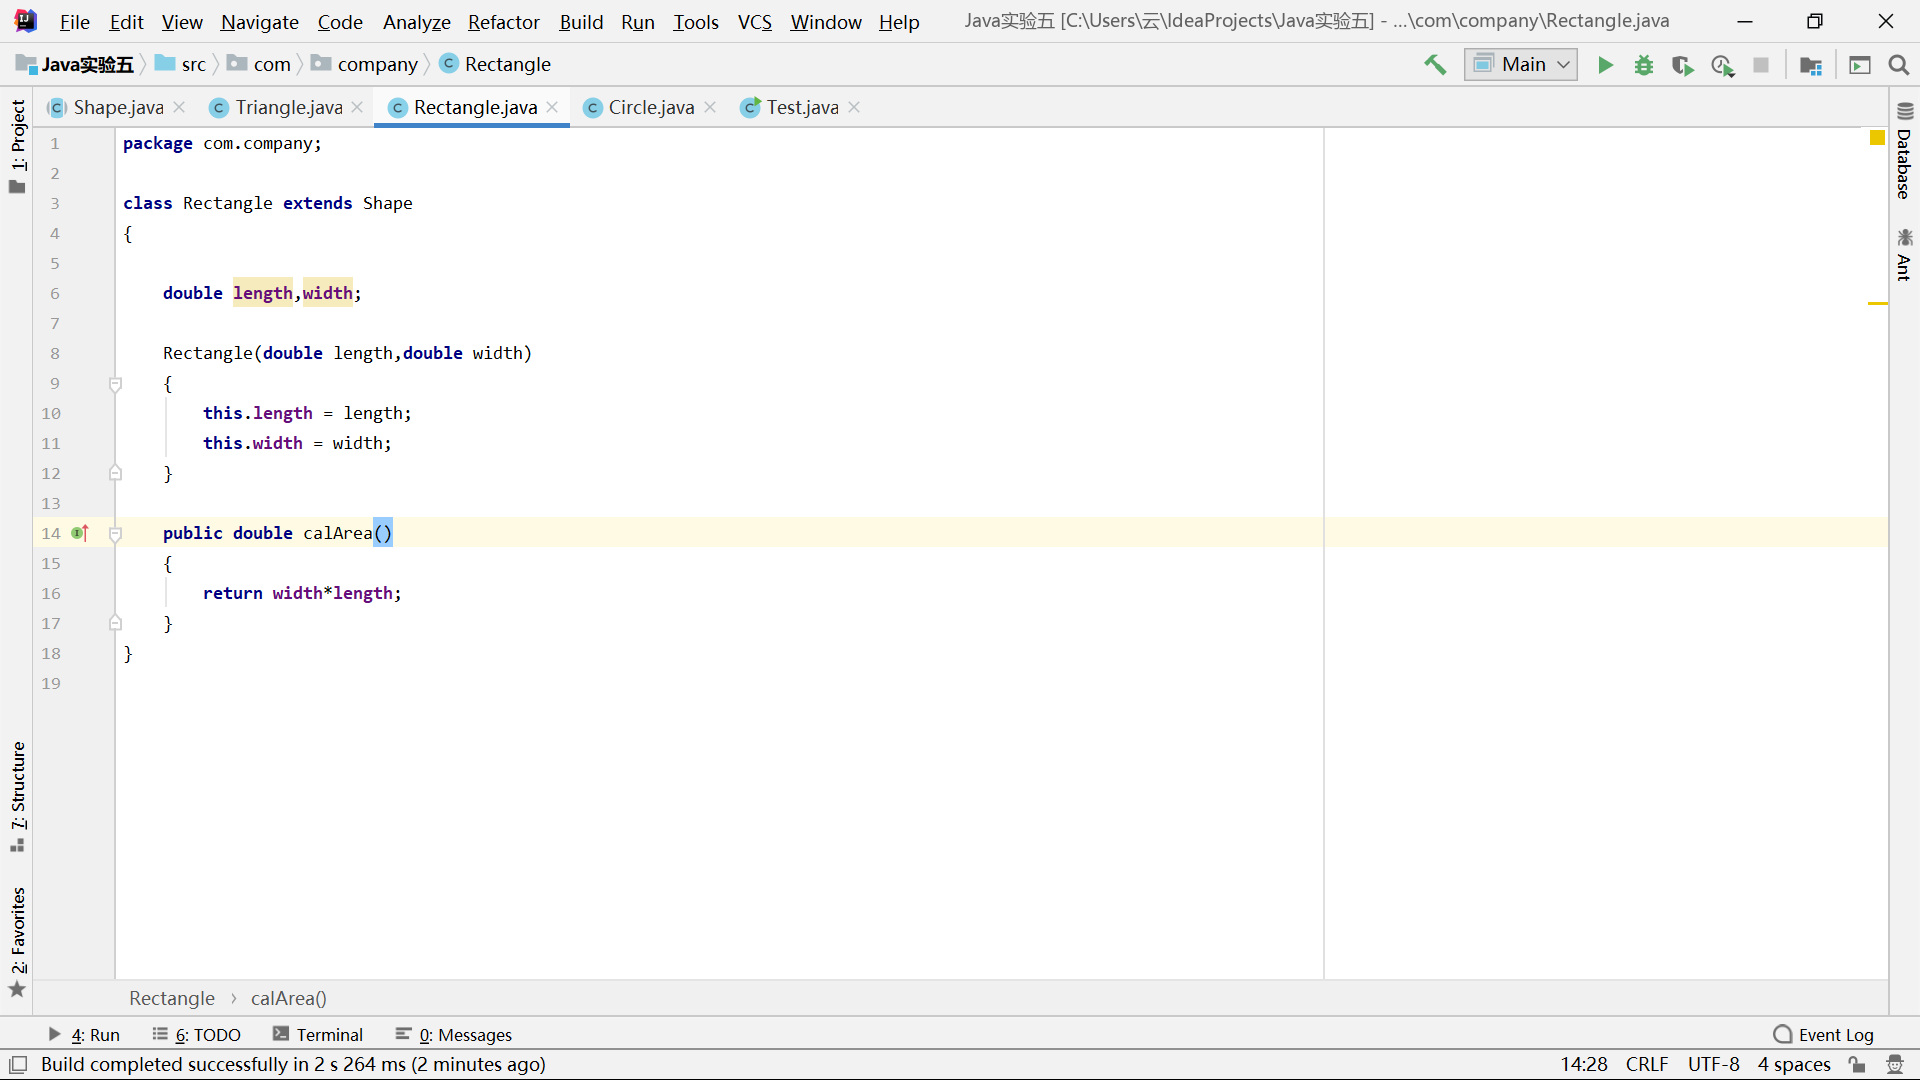Open the Refactor menu
Image resolution: width=1920 pixels, height=1080 pixels.
[503, 22]
